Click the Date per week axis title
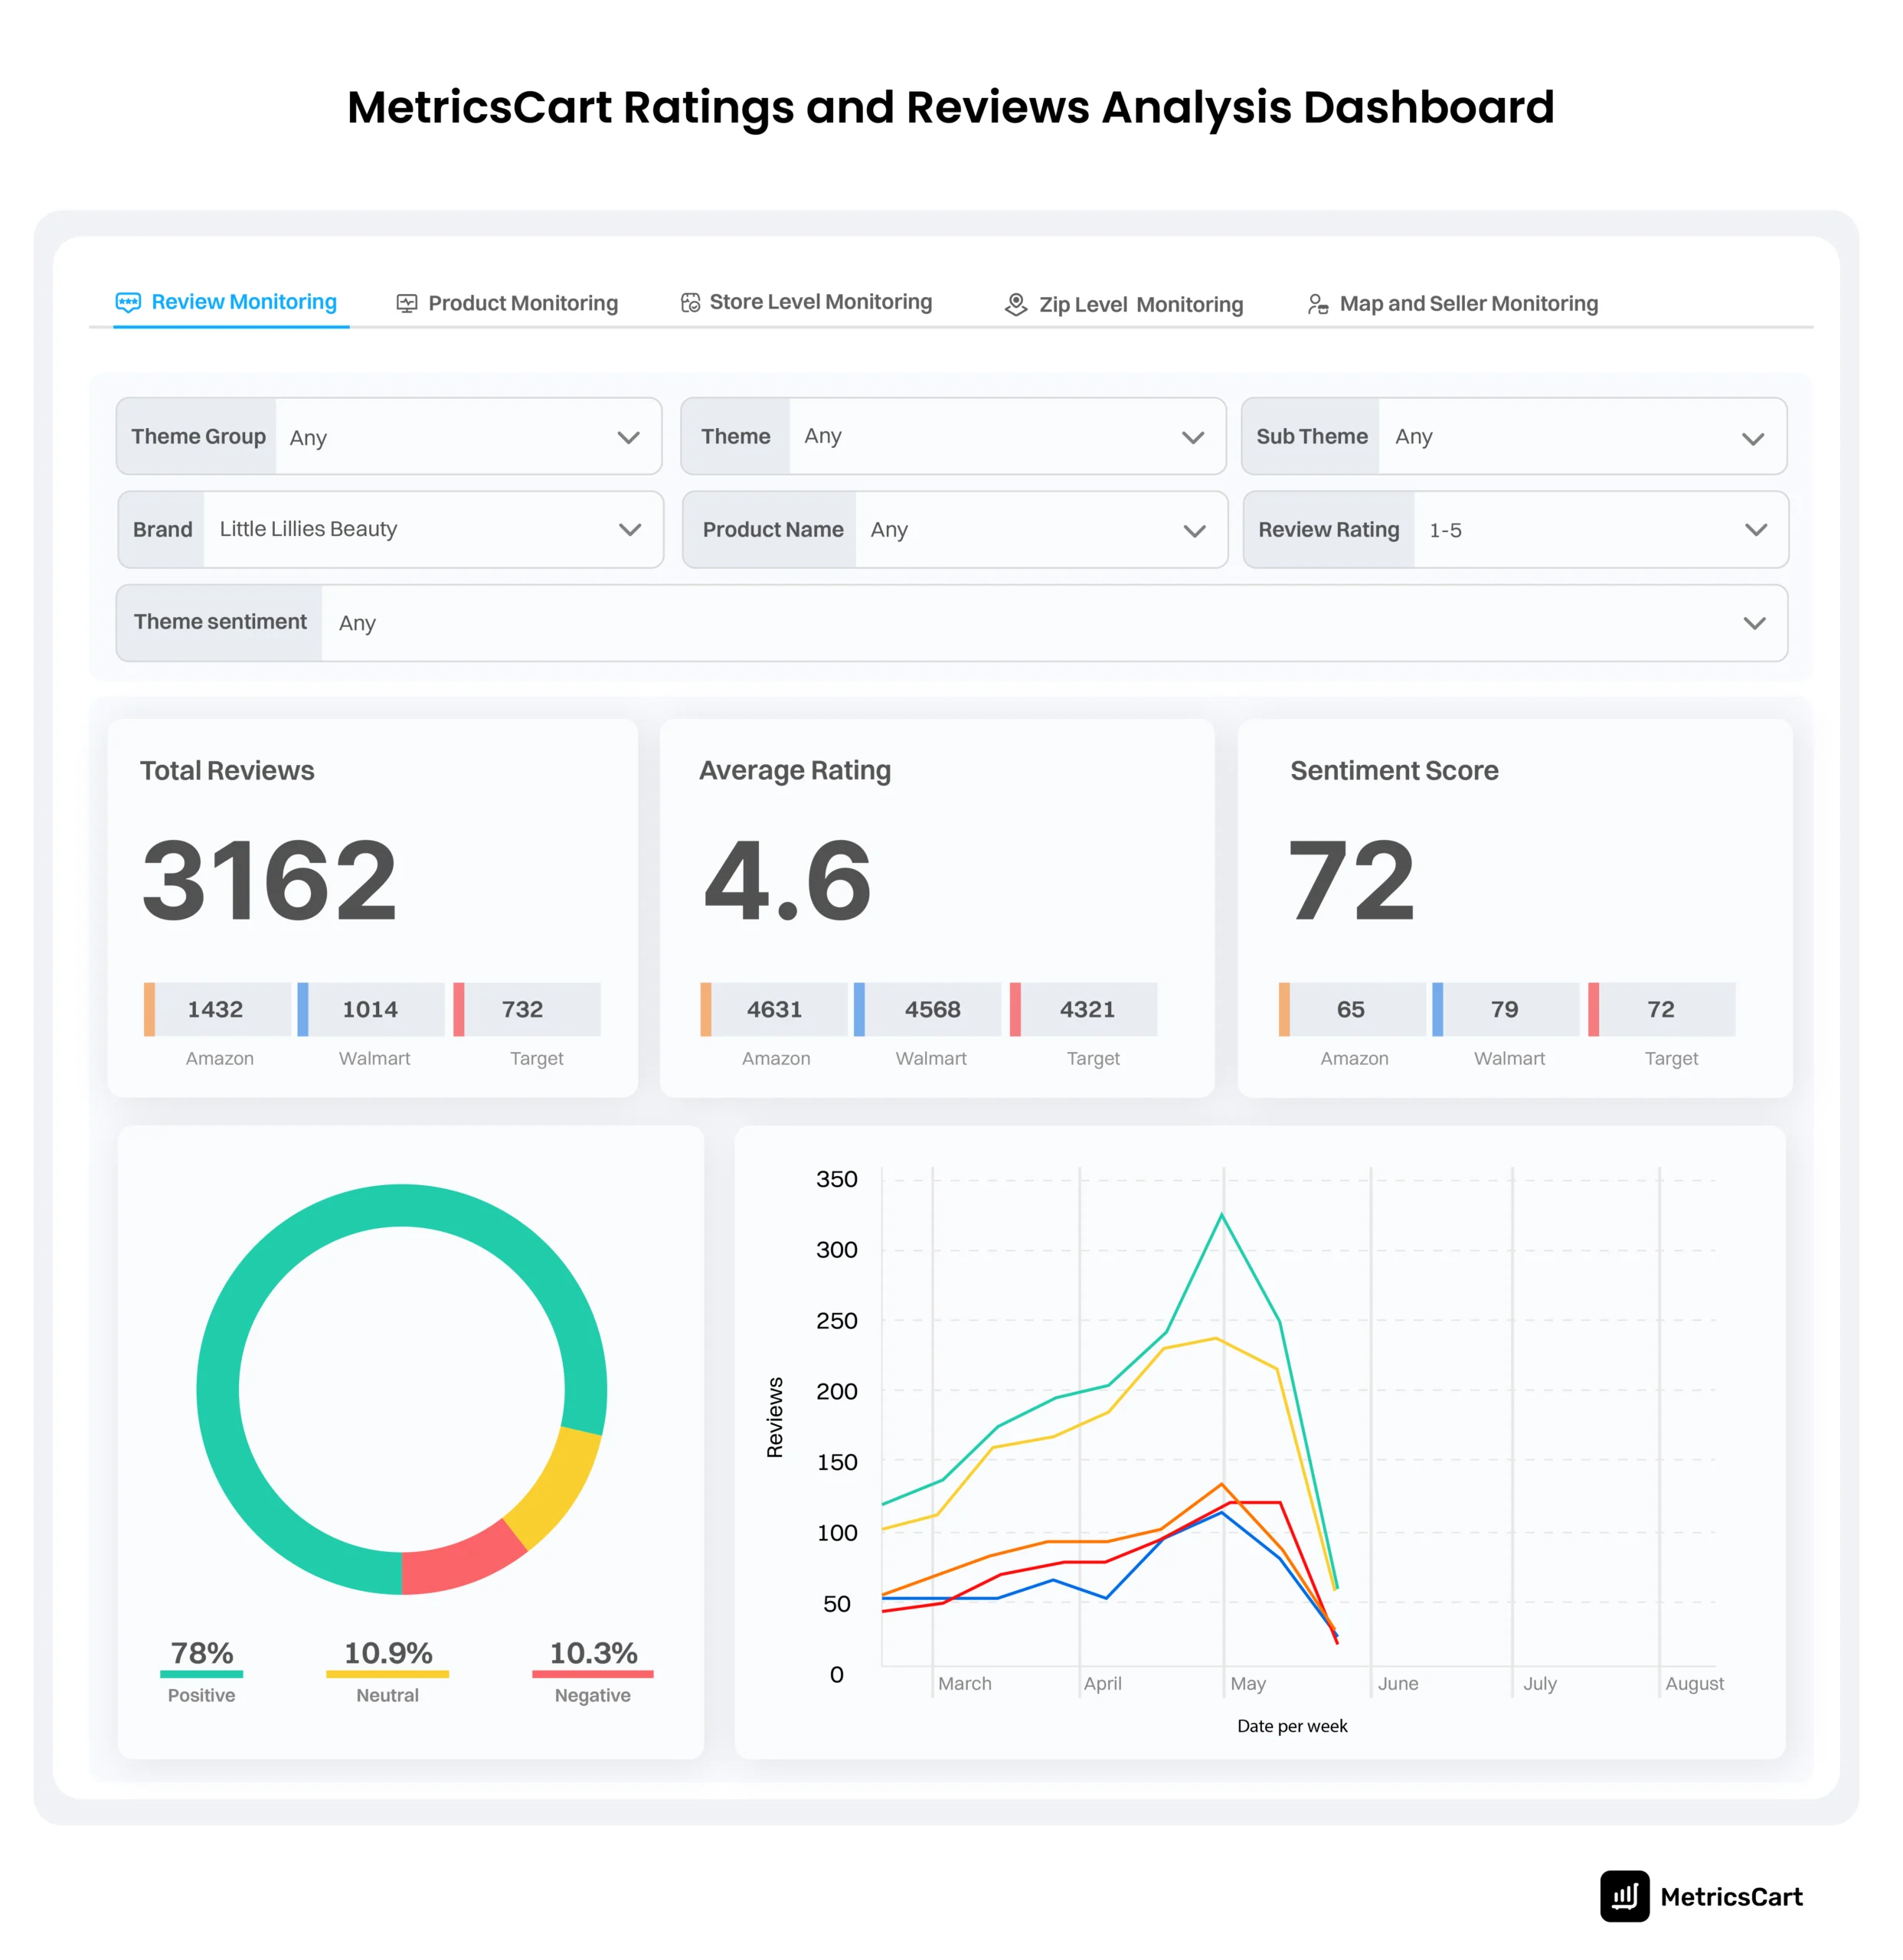Screen dimensions: 1903x1960 point(1292,1726)
